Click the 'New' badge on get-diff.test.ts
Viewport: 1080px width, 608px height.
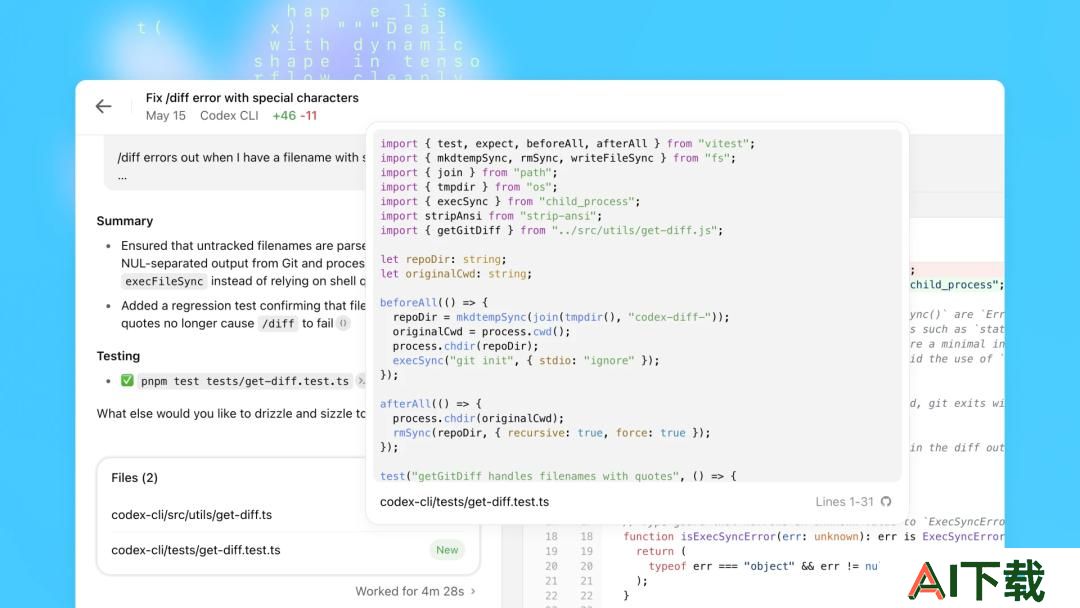447,549
